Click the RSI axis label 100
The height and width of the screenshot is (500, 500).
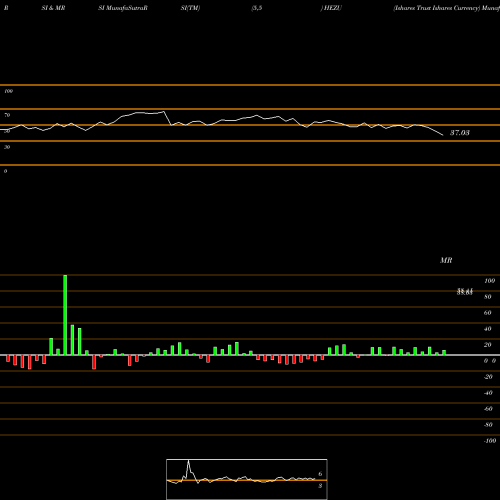(x=8, y=91)
